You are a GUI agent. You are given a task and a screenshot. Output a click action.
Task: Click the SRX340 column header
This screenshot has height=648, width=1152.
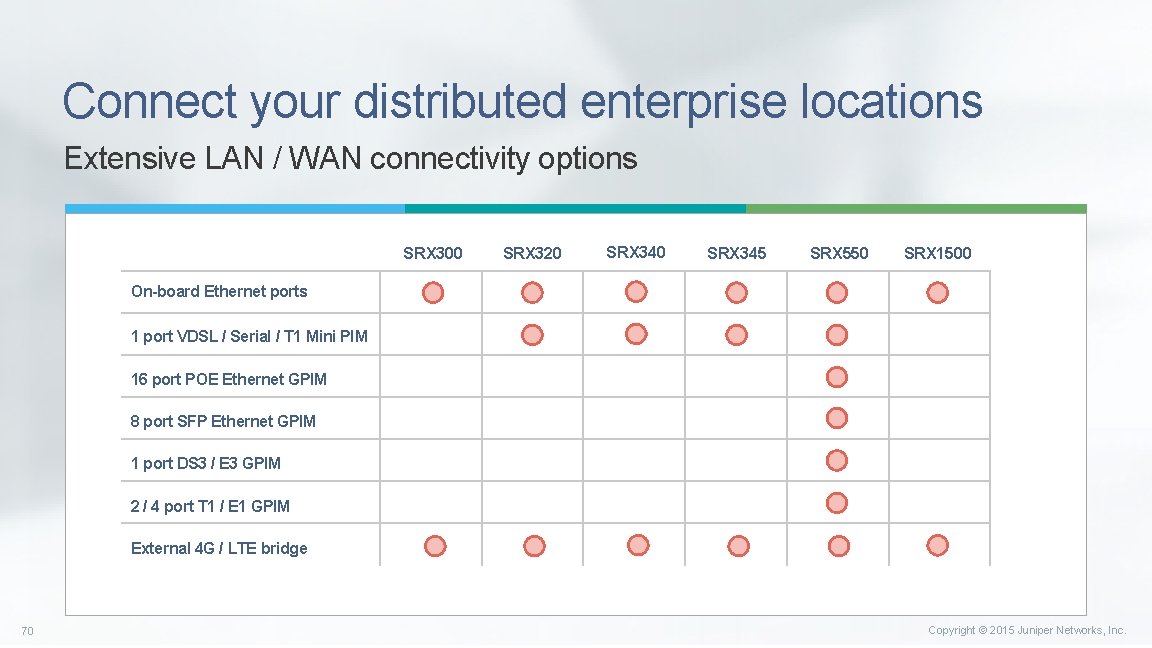click(x=636, y=252)
